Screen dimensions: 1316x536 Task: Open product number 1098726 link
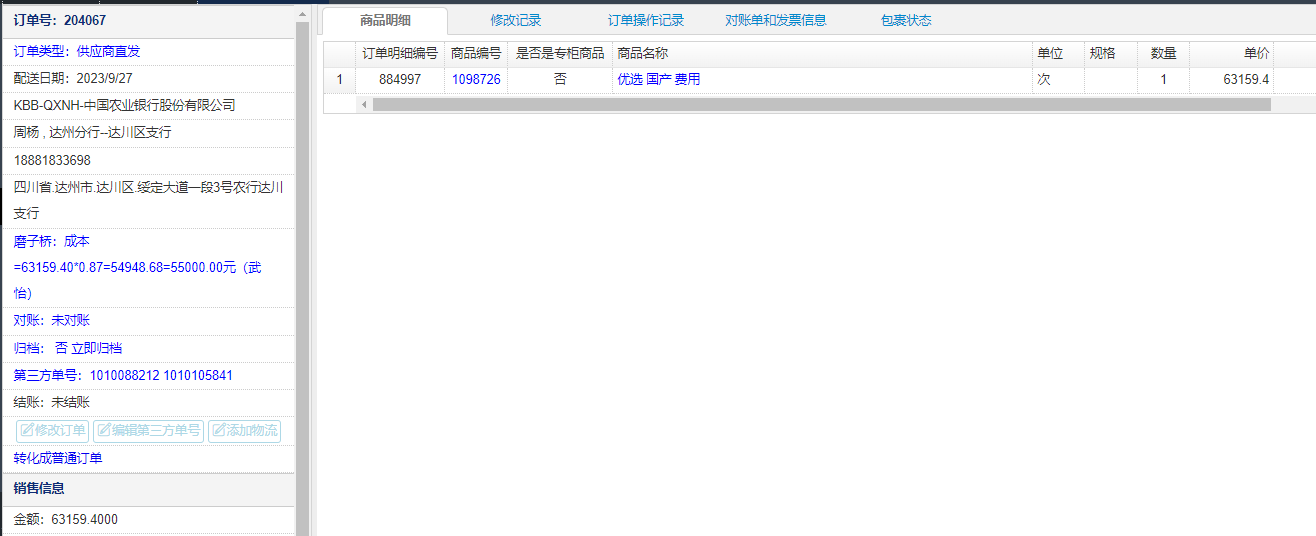pyautogui.click(x=476, y=79)
